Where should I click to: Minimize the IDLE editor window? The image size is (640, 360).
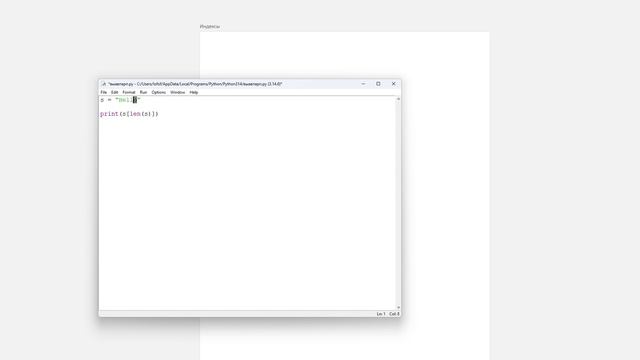(363, 84)
